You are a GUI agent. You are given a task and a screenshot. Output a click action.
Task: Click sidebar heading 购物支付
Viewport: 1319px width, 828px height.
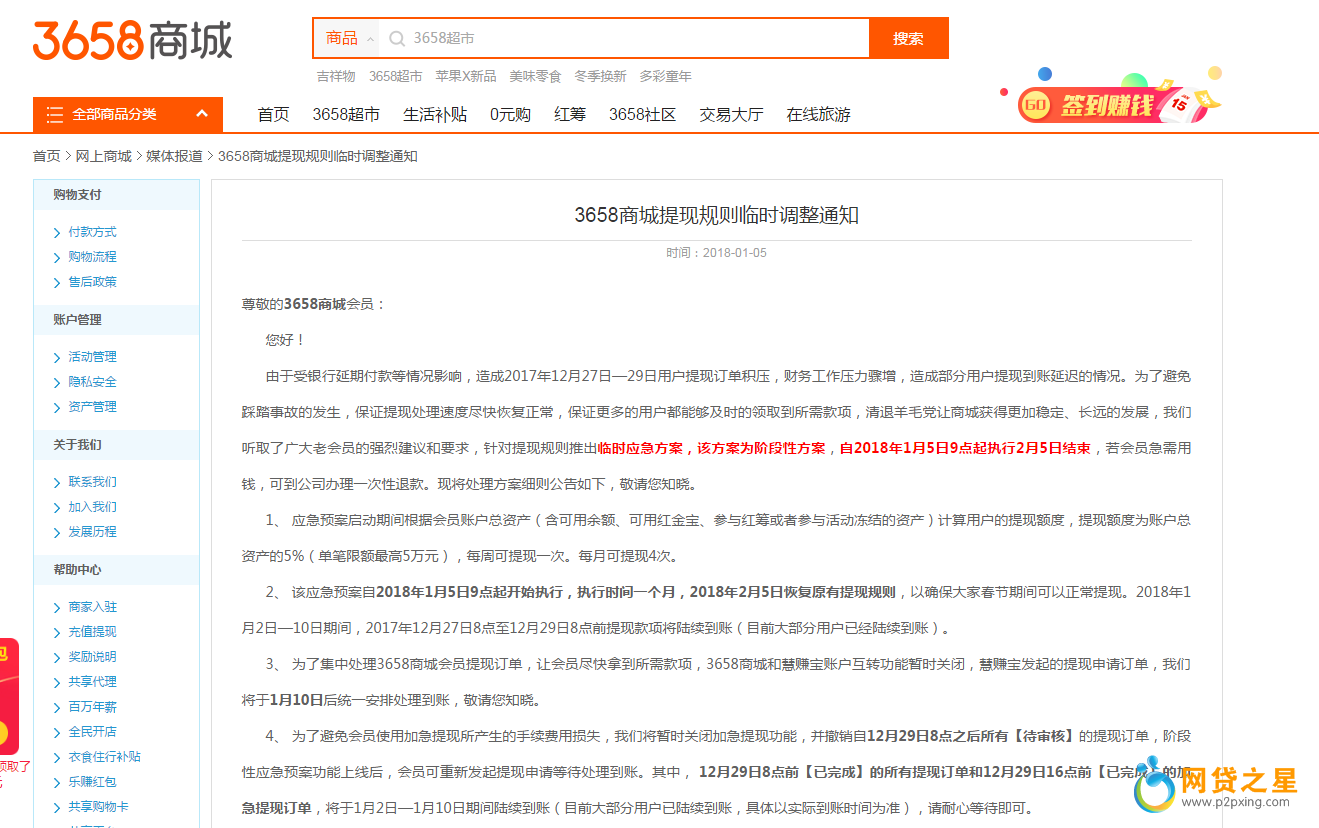pos(77,195)
